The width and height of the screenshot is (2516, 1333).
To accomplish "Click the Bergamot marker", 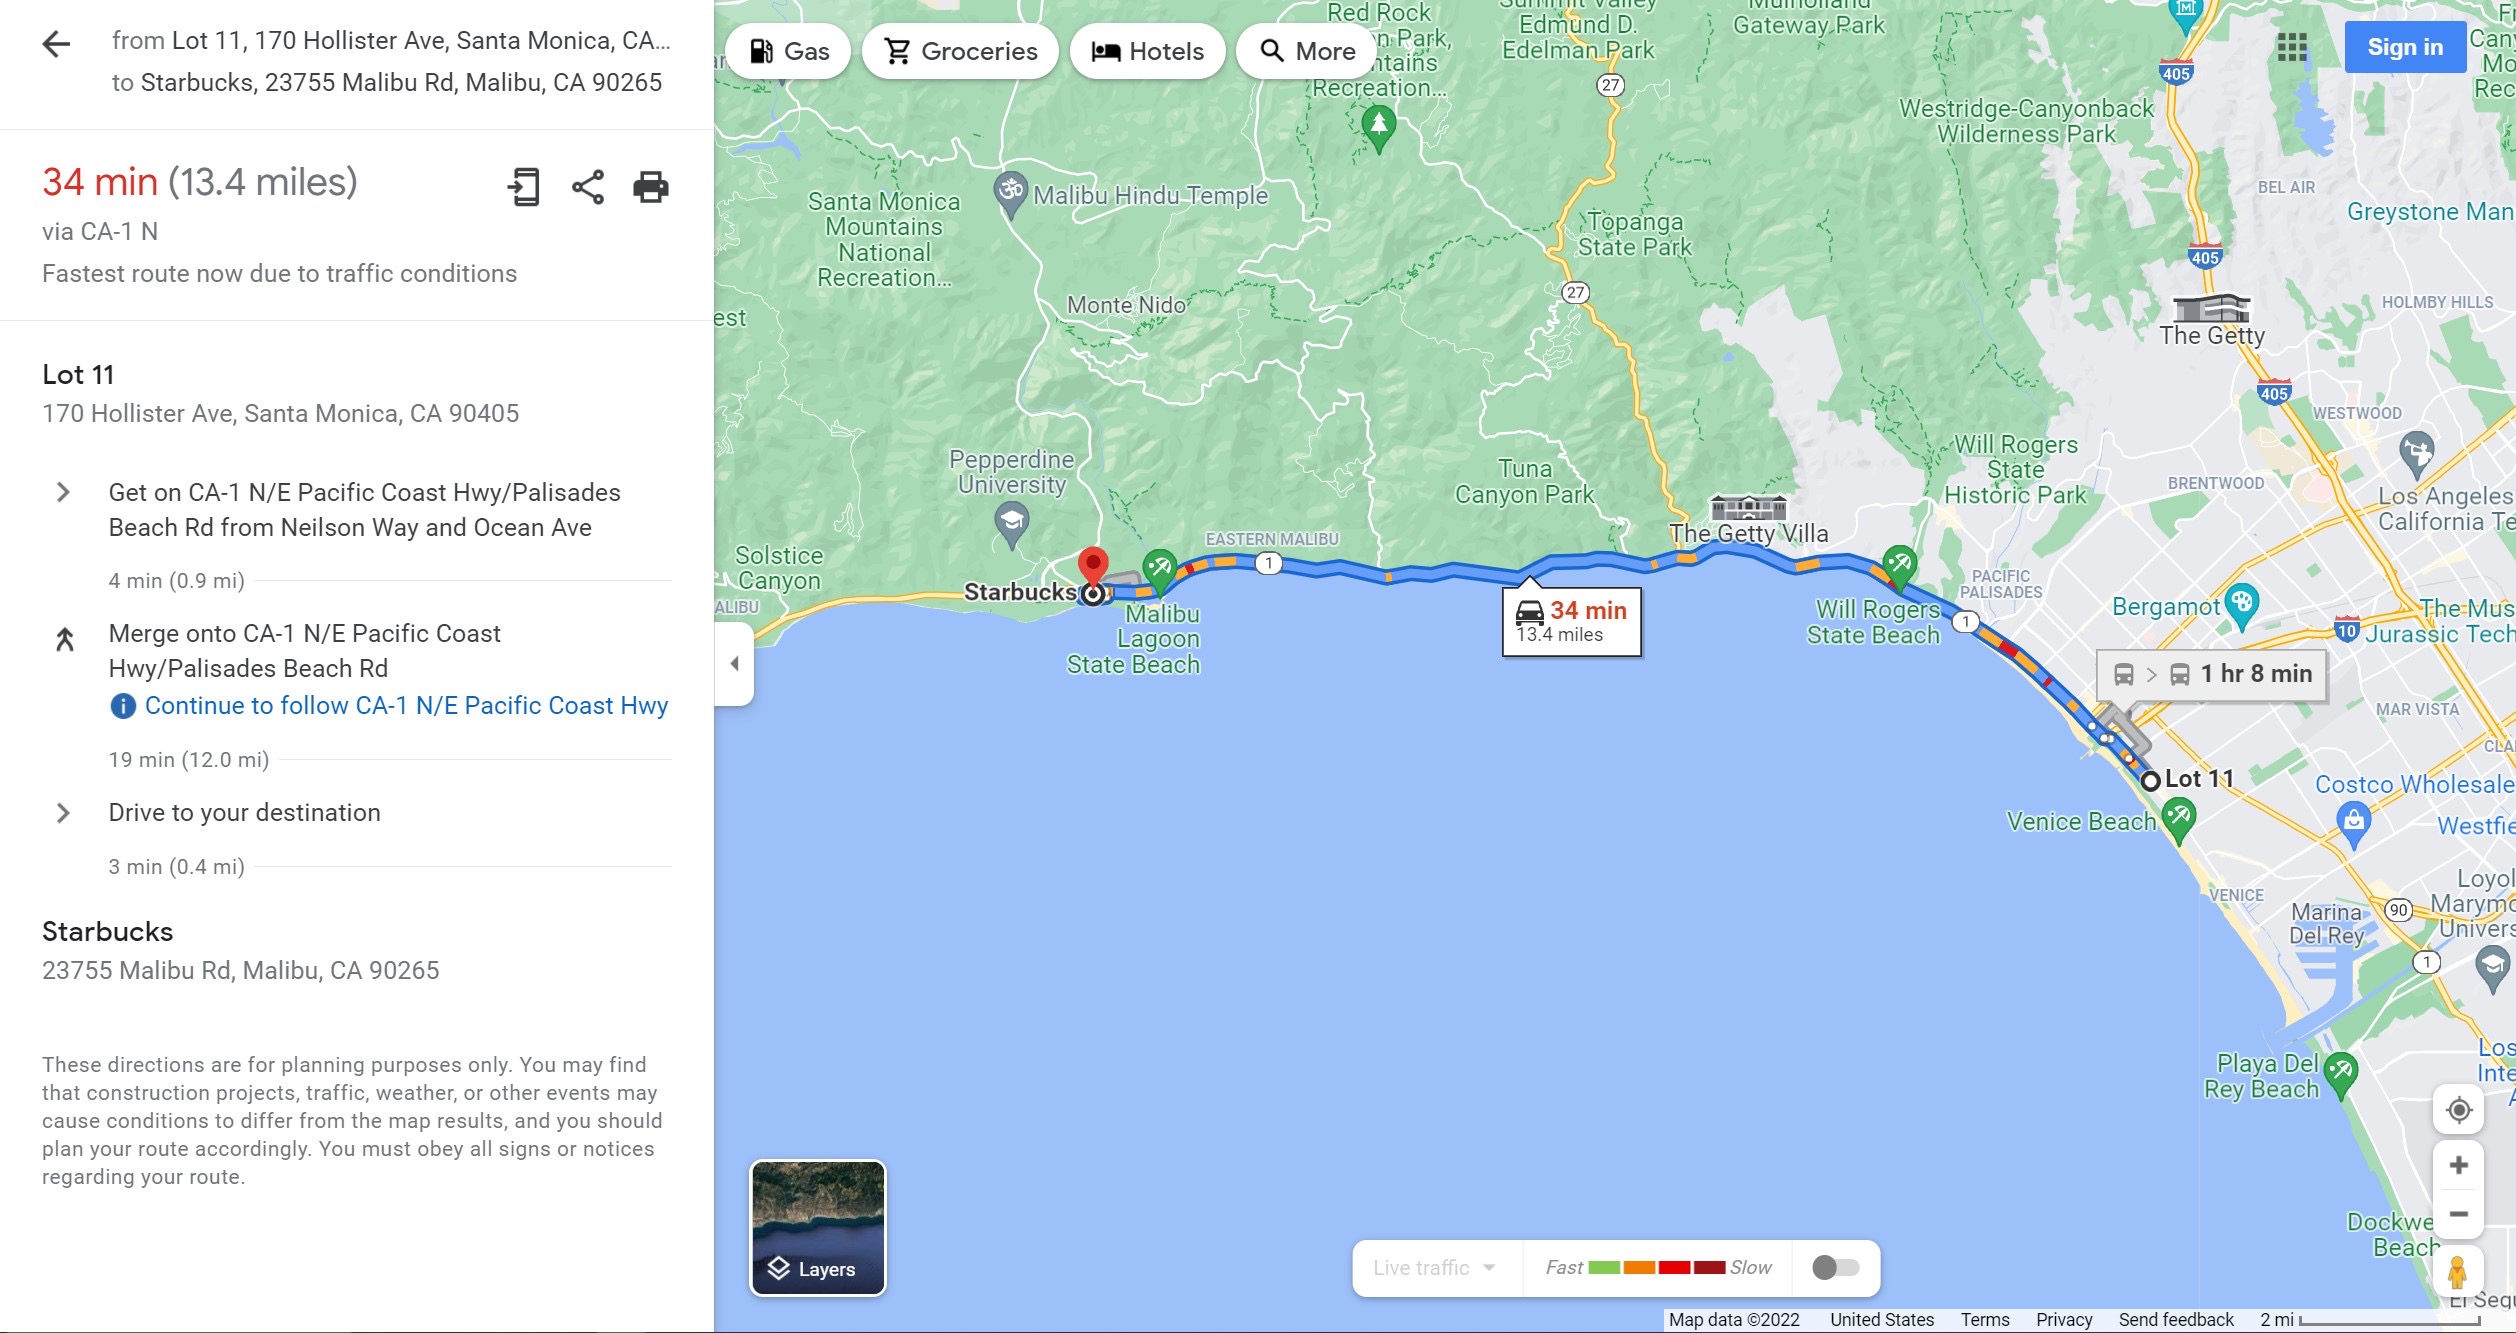I will click(2241, 605).
